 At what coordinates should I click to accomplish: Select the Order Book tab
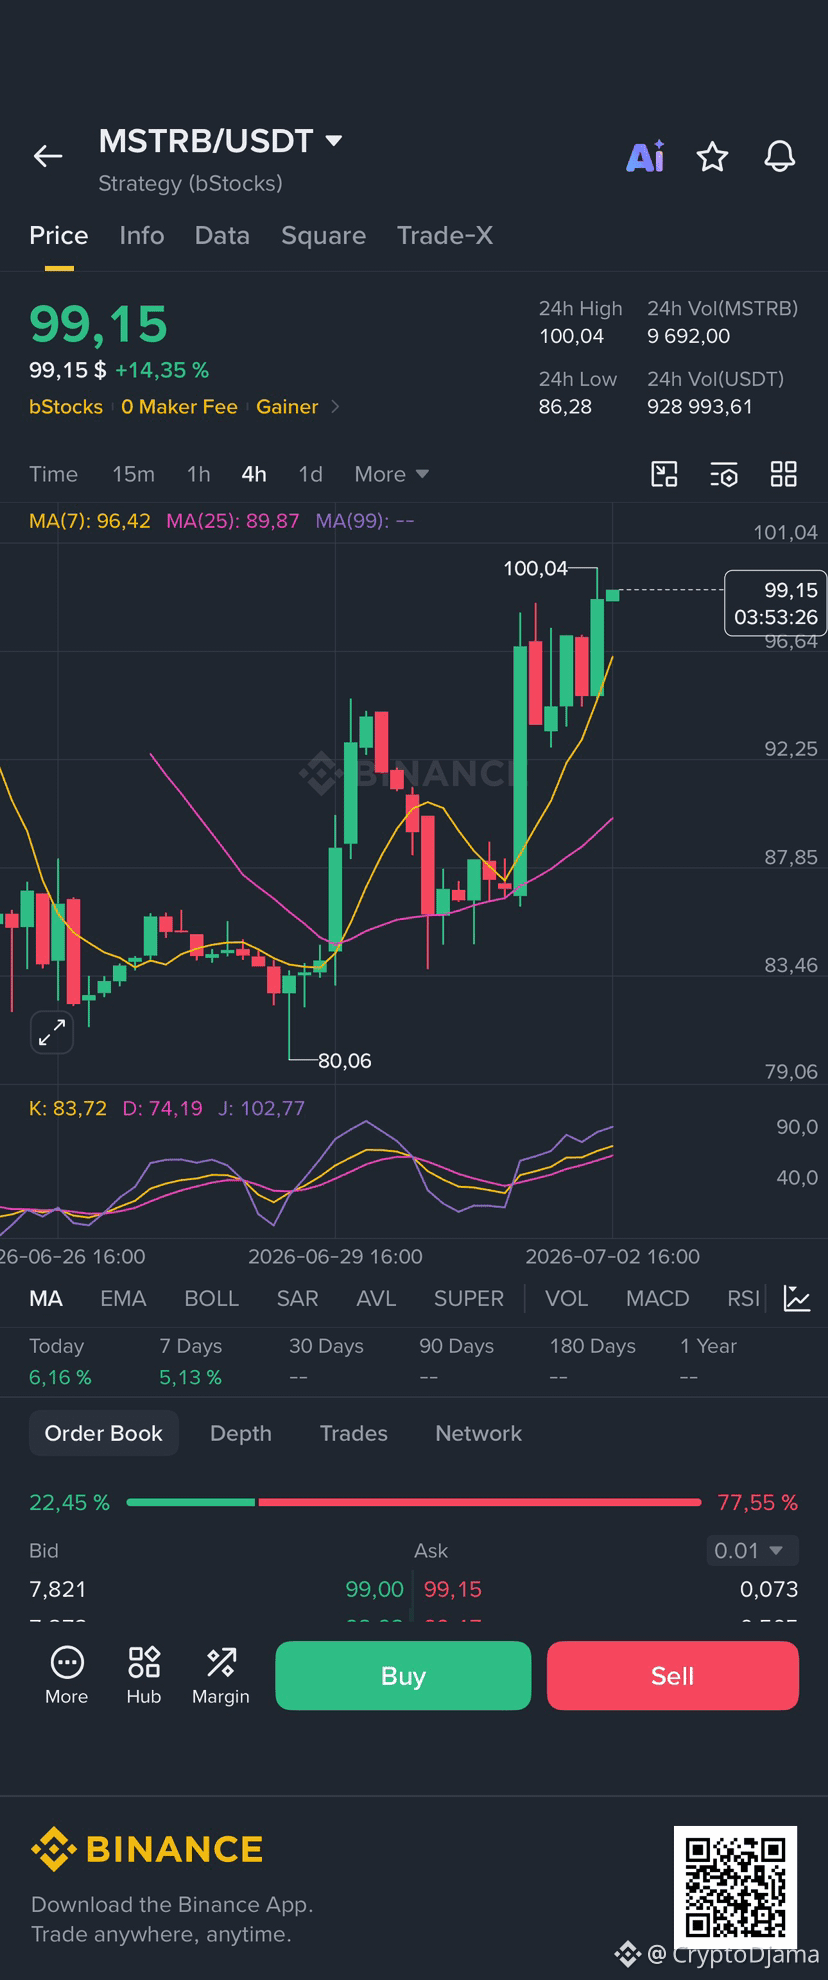(103, 1433)
